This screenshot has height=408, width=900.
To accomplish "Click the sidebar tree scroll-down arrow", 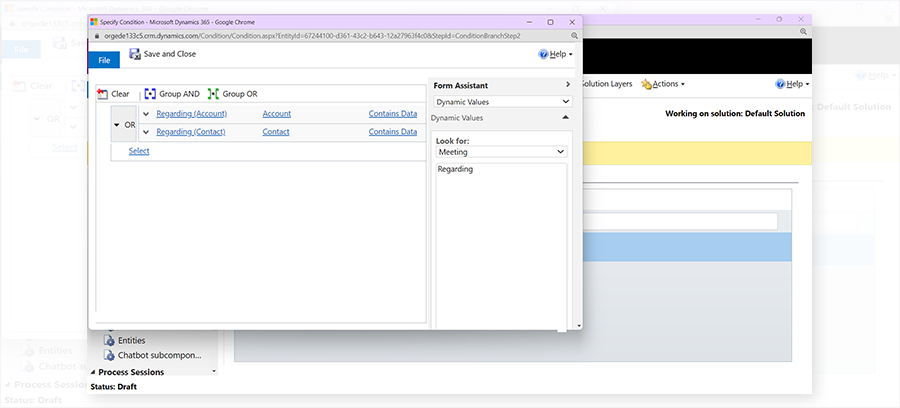I will [x=215, y=371].
